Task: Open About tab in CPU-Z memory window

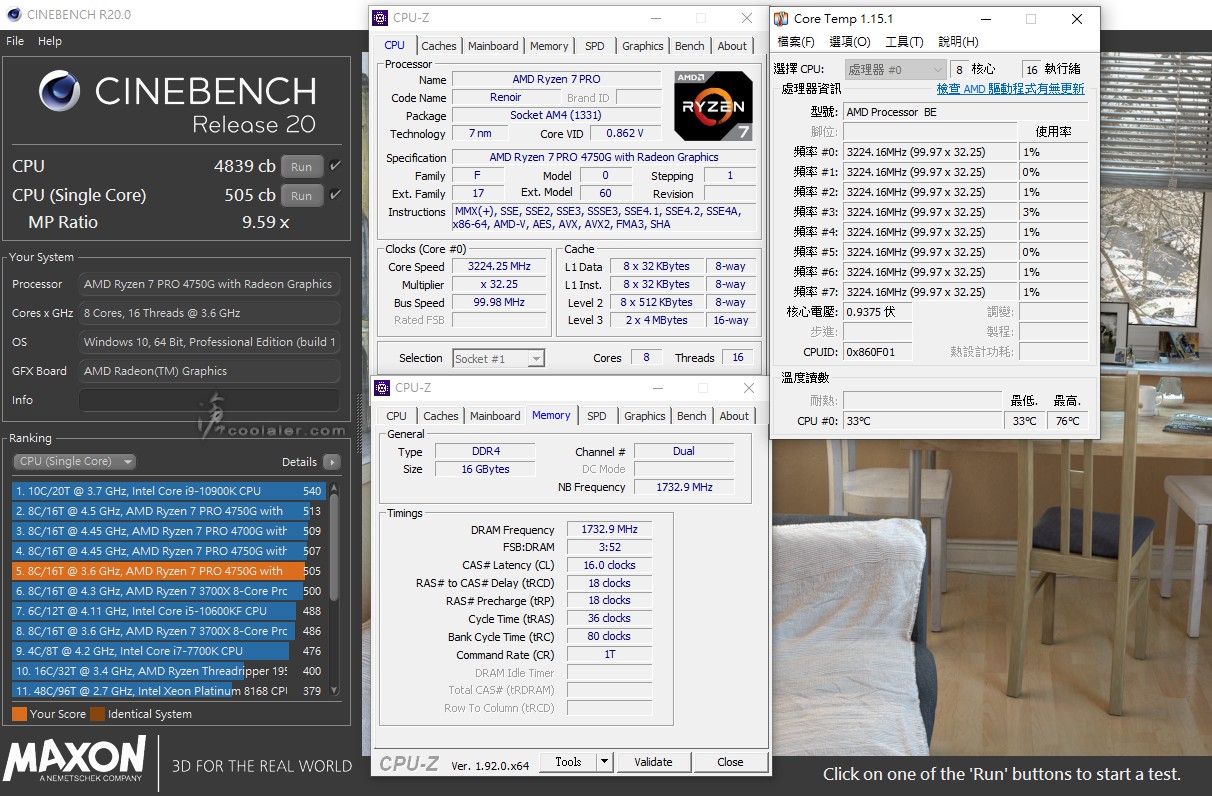Action: (x=734, y=416)
